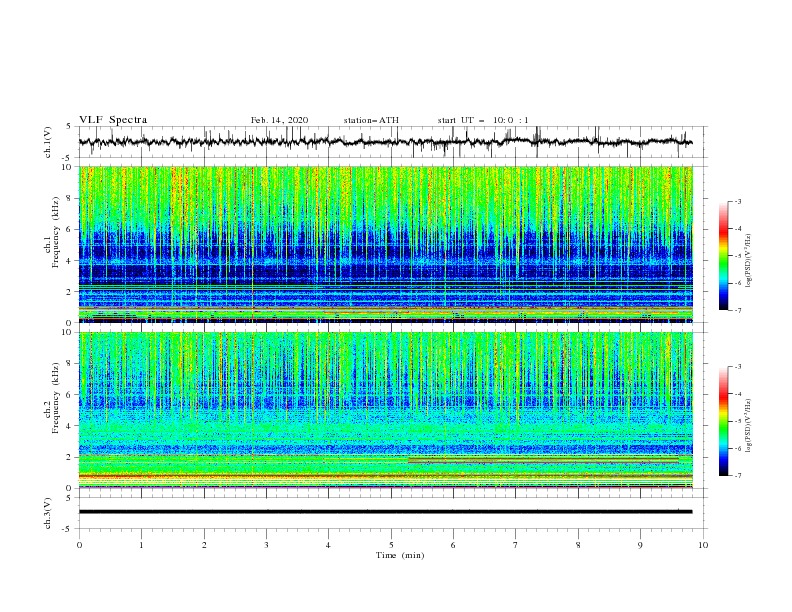792x612 pixels.
Task: Click the time axis "4" tick label
Action: (328, 545)
